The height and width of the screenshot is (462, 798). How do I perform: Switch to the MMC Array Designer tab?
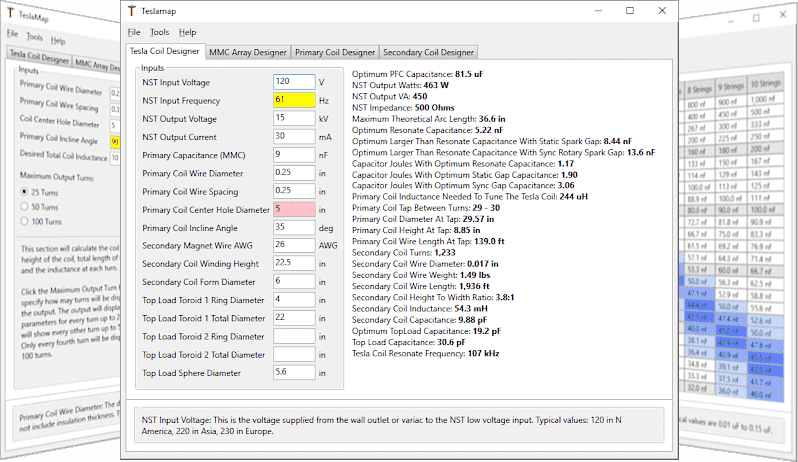[x=248, y=52]
